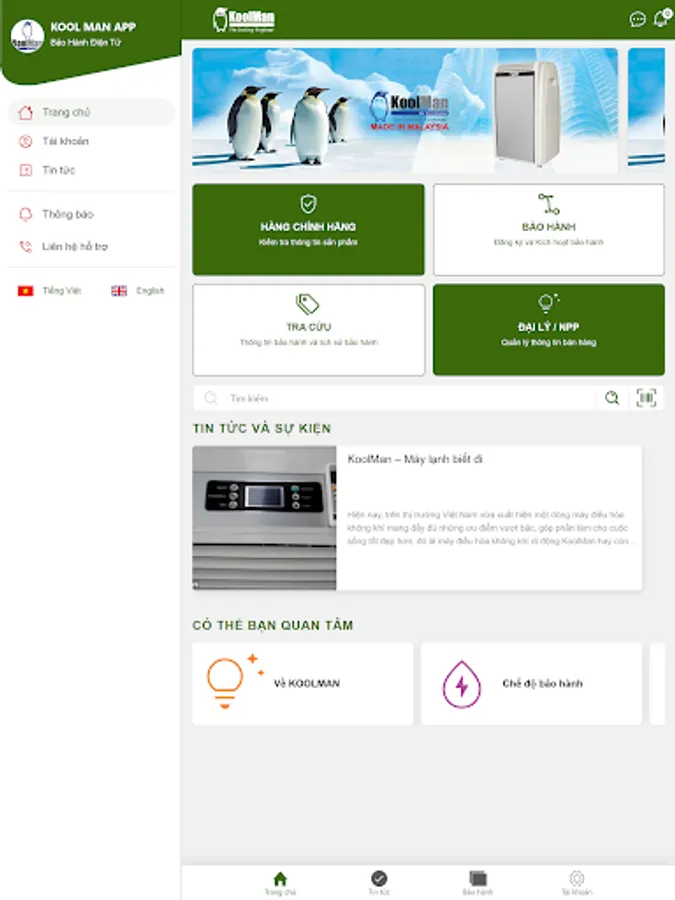Click the warranty tool icon on Bảo hành
Image resolution: width=675 pixels, height=900 pixels.
(x=548, y=204)
